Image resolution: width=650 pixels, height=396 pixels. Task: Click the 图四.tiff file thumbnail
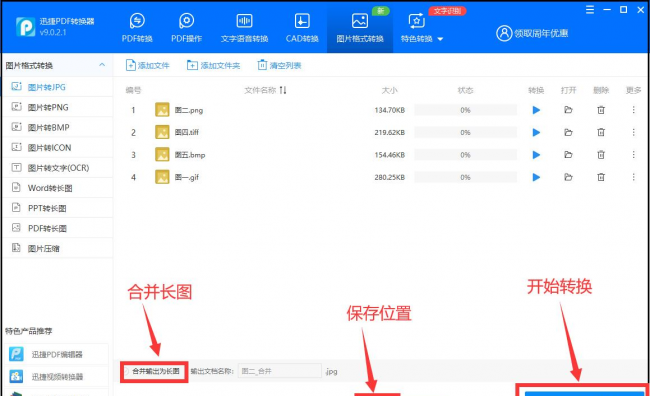(x=162, y=132)
